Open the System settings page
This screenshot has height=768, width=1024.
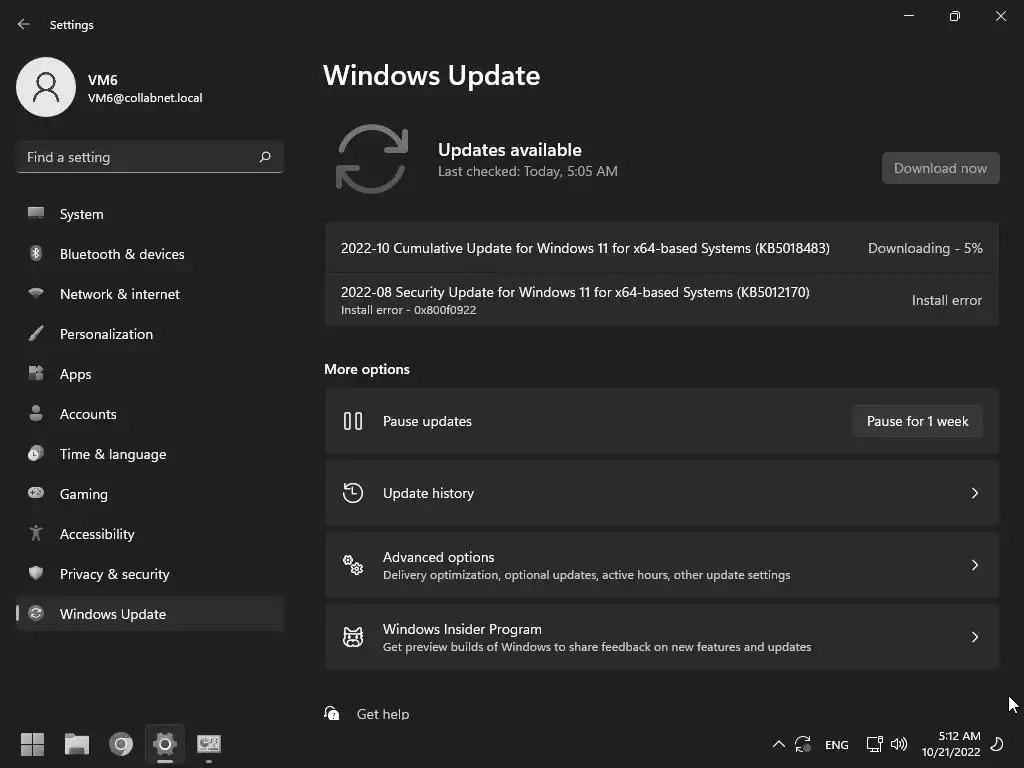pos(150,214)
